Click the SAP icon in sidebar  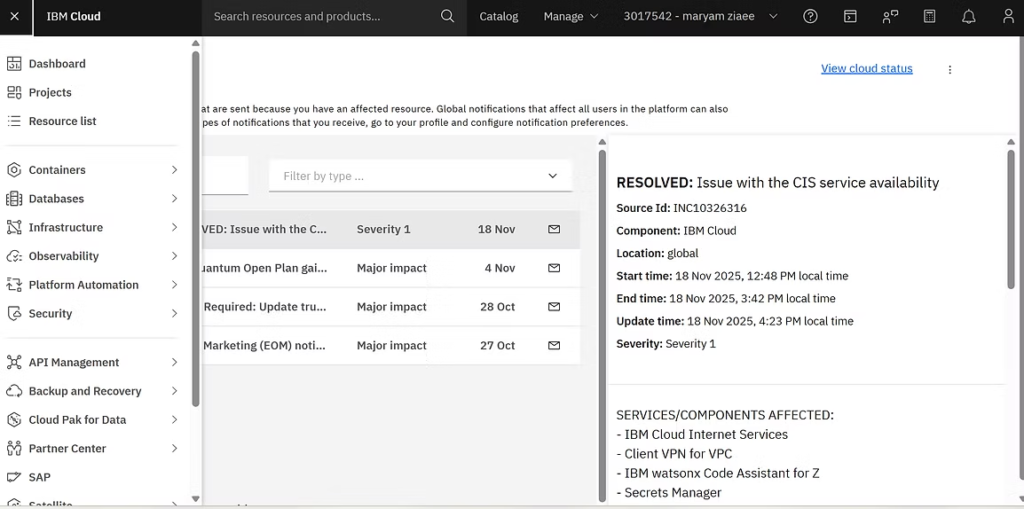pos(14,477)
